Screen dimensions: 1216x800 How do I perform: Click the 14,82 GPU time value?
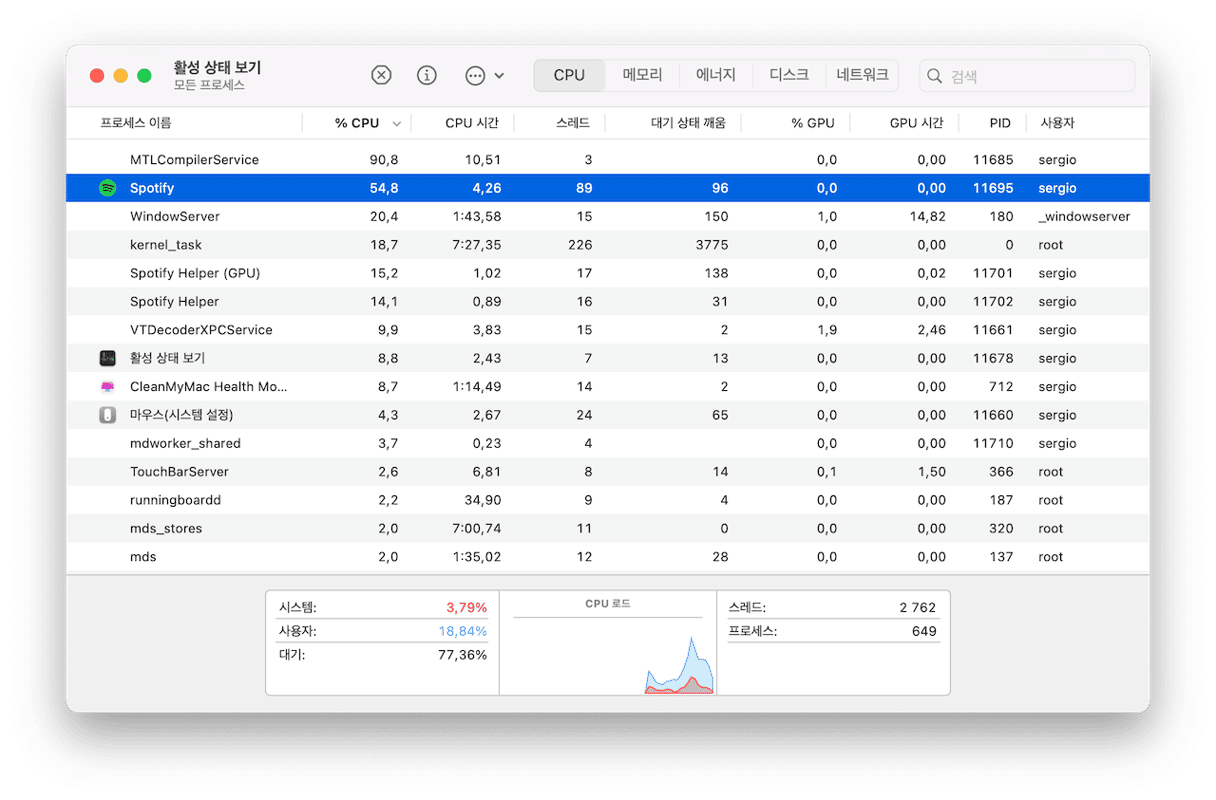pyautogui.click(x=929, y=216)
